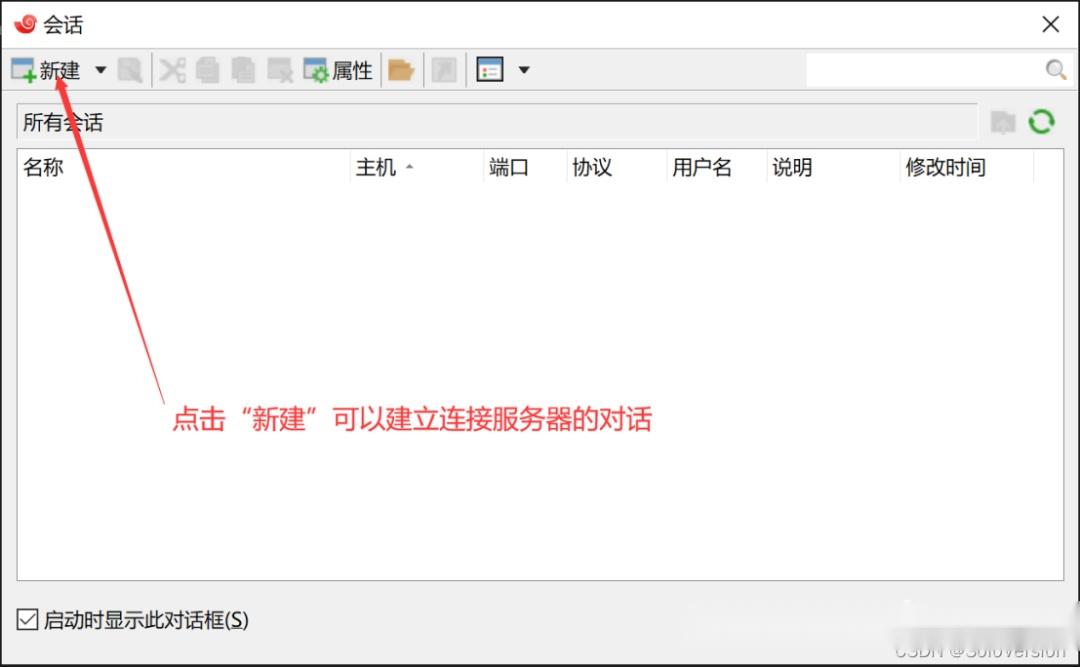Click the 所有会话 path bar

497,122
